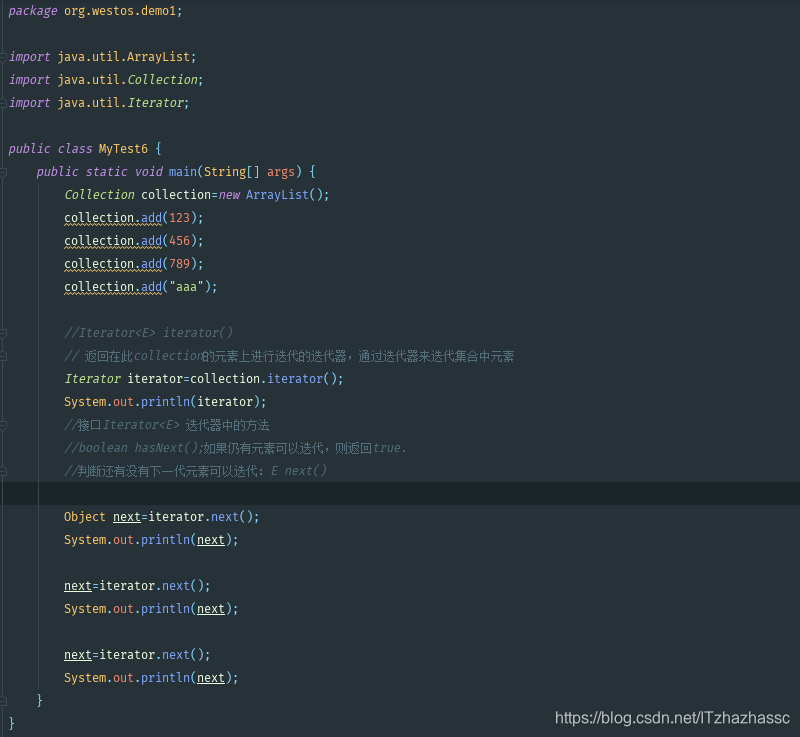
Task: Collapse the main method fold marker
Action: point(3,172)
